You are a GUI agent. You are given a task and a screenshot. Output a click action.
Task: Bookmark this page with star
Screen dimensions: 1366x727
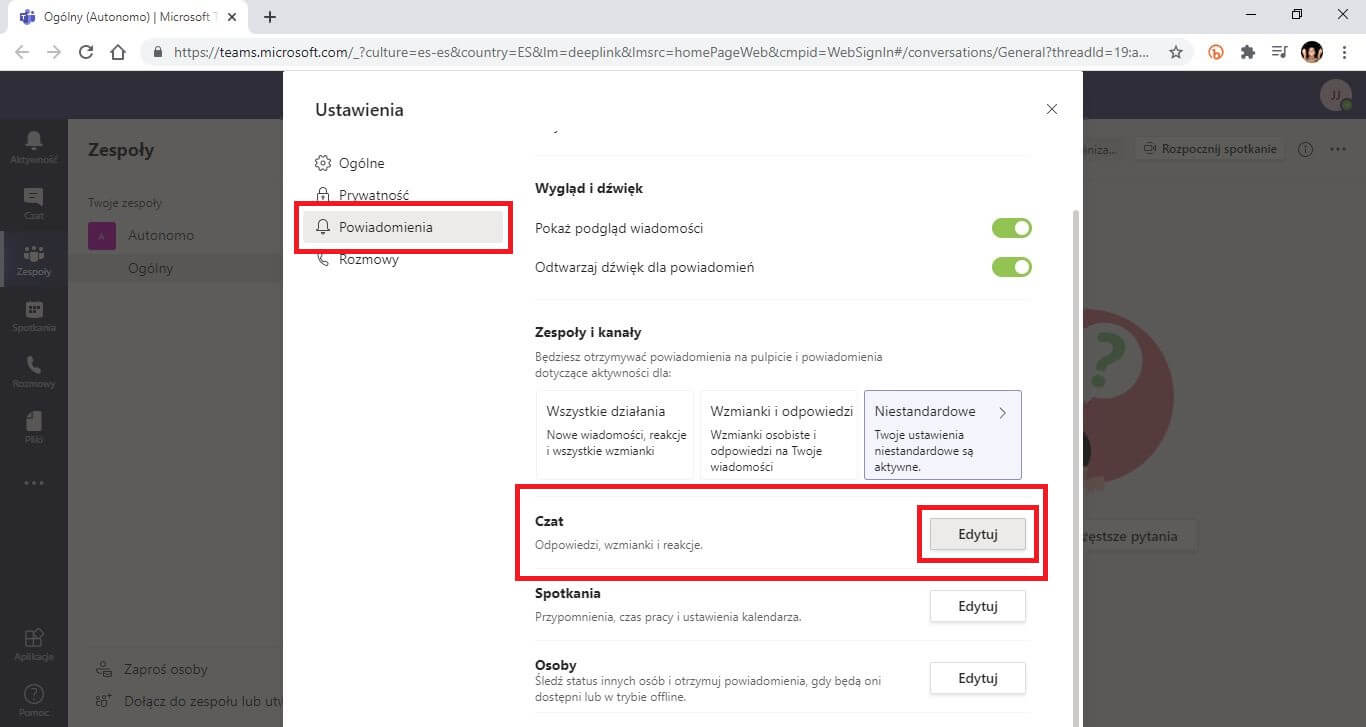coord(1176,52)
